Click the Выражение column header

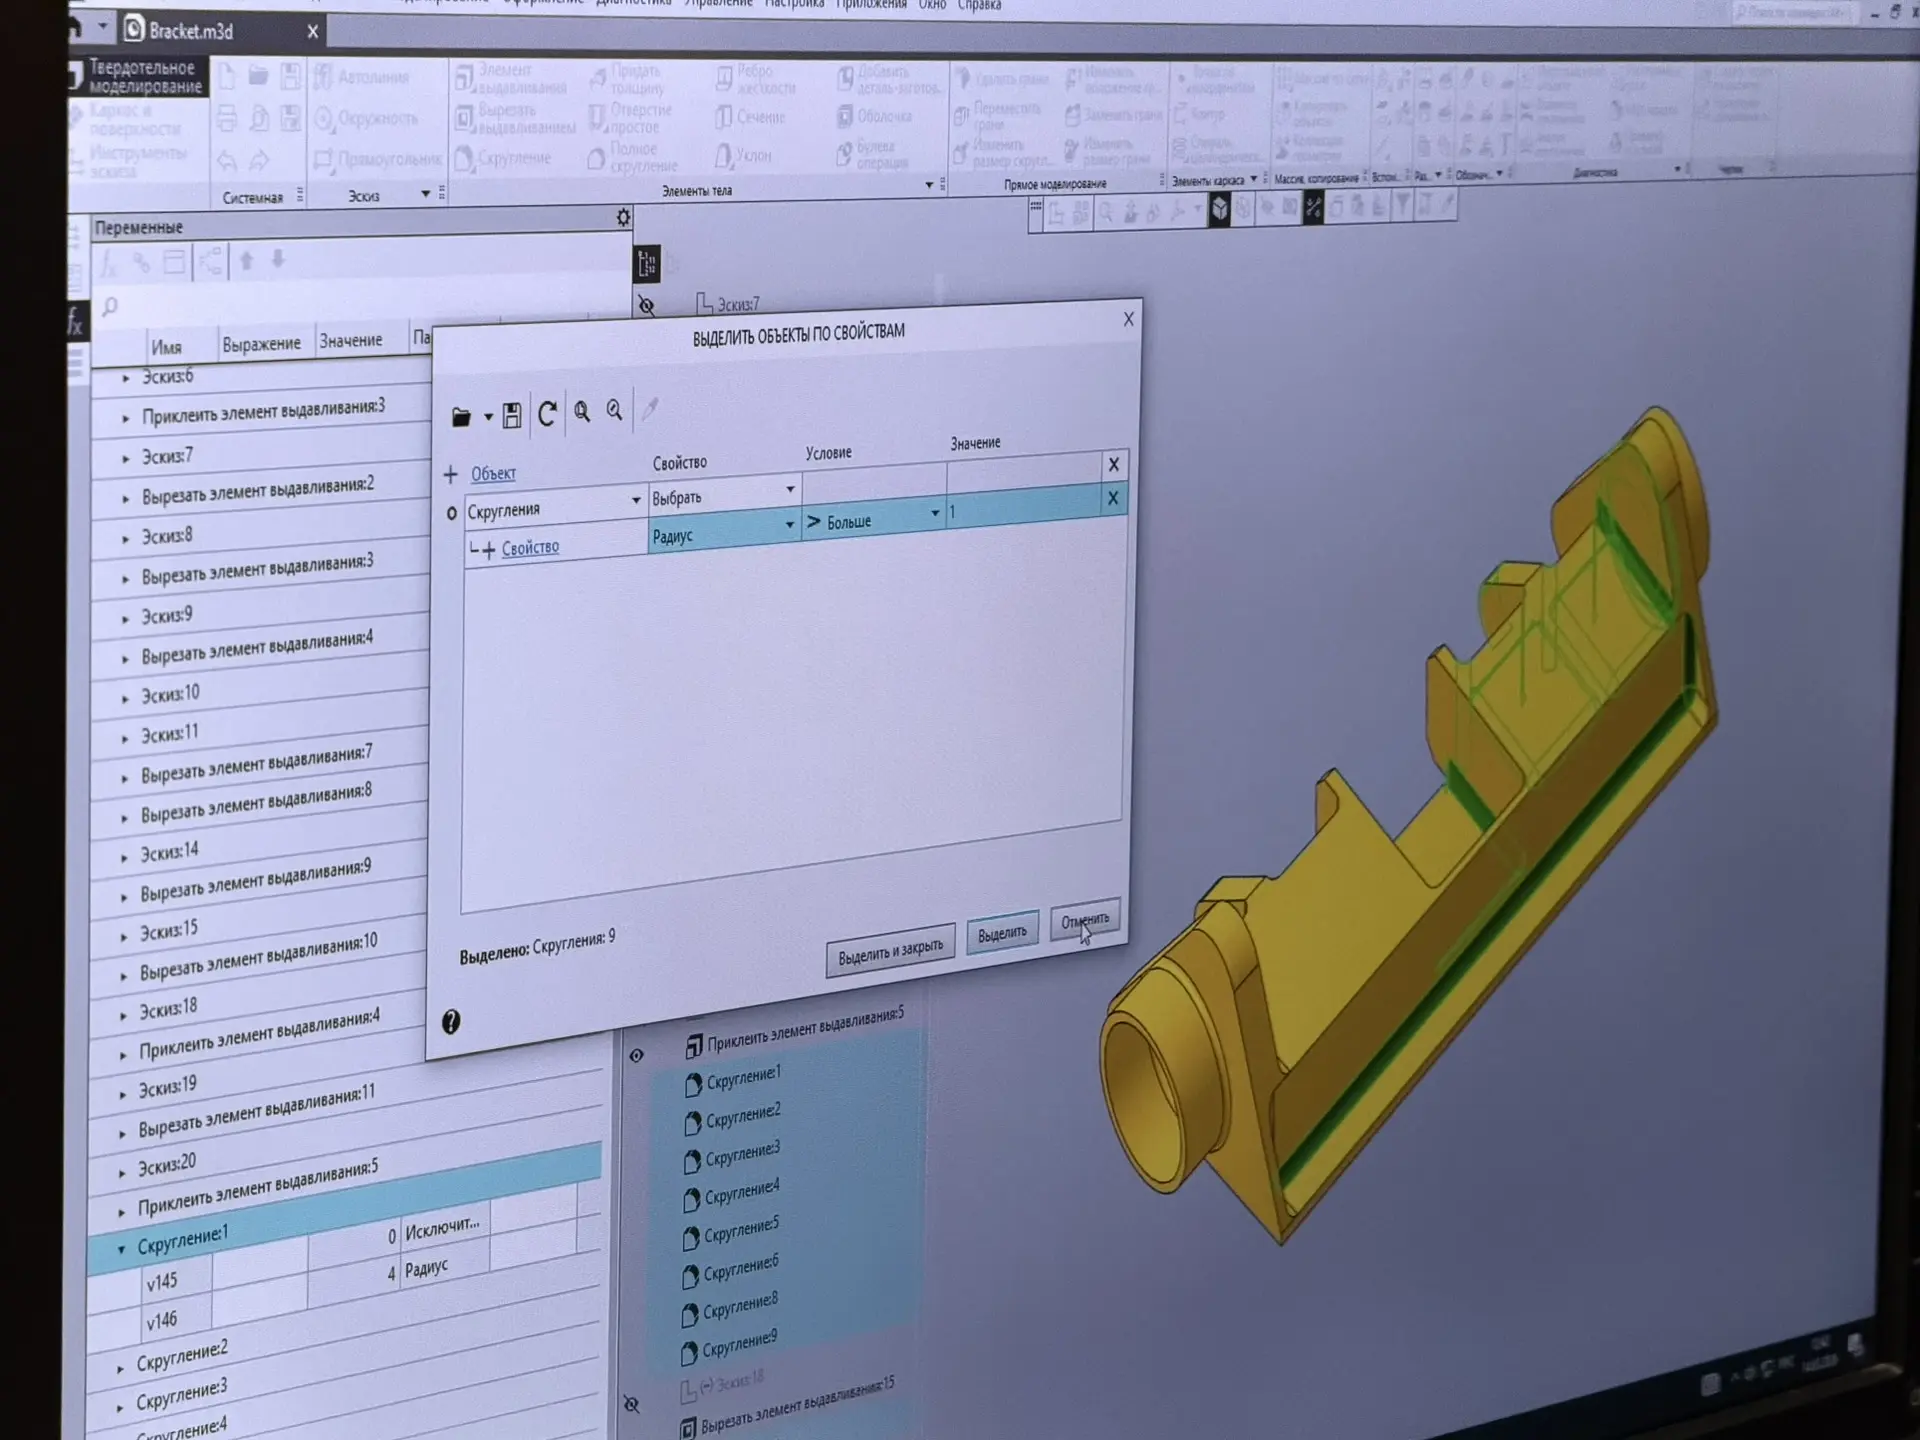point(261,344)
